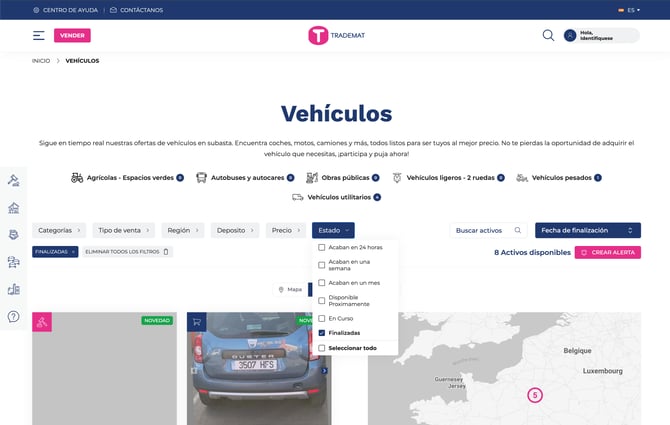Check Acaban en una semana
The image size is (670, 425).
click(322, 265)
